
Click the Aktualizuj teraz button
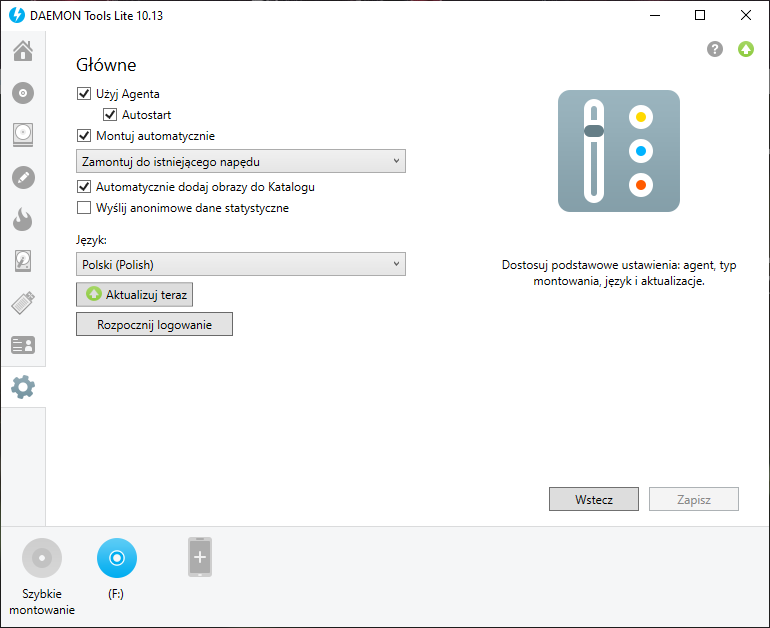click(x=135, y=295)
